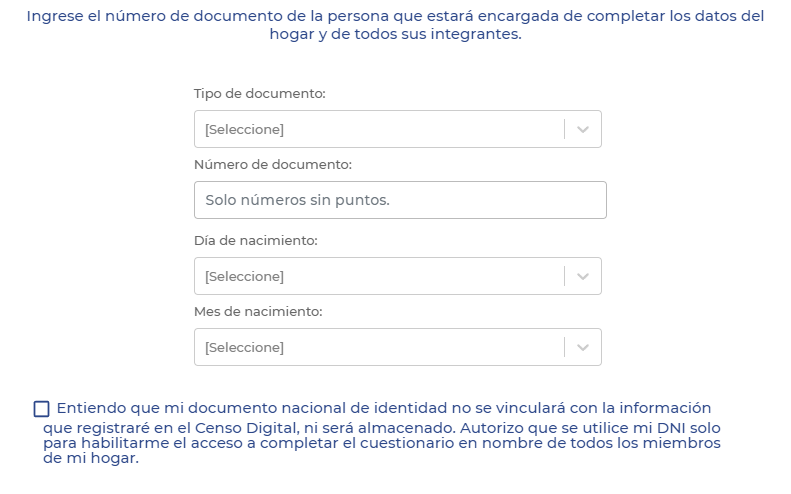Click the 'Mes de nacimiento:' label

258,312
